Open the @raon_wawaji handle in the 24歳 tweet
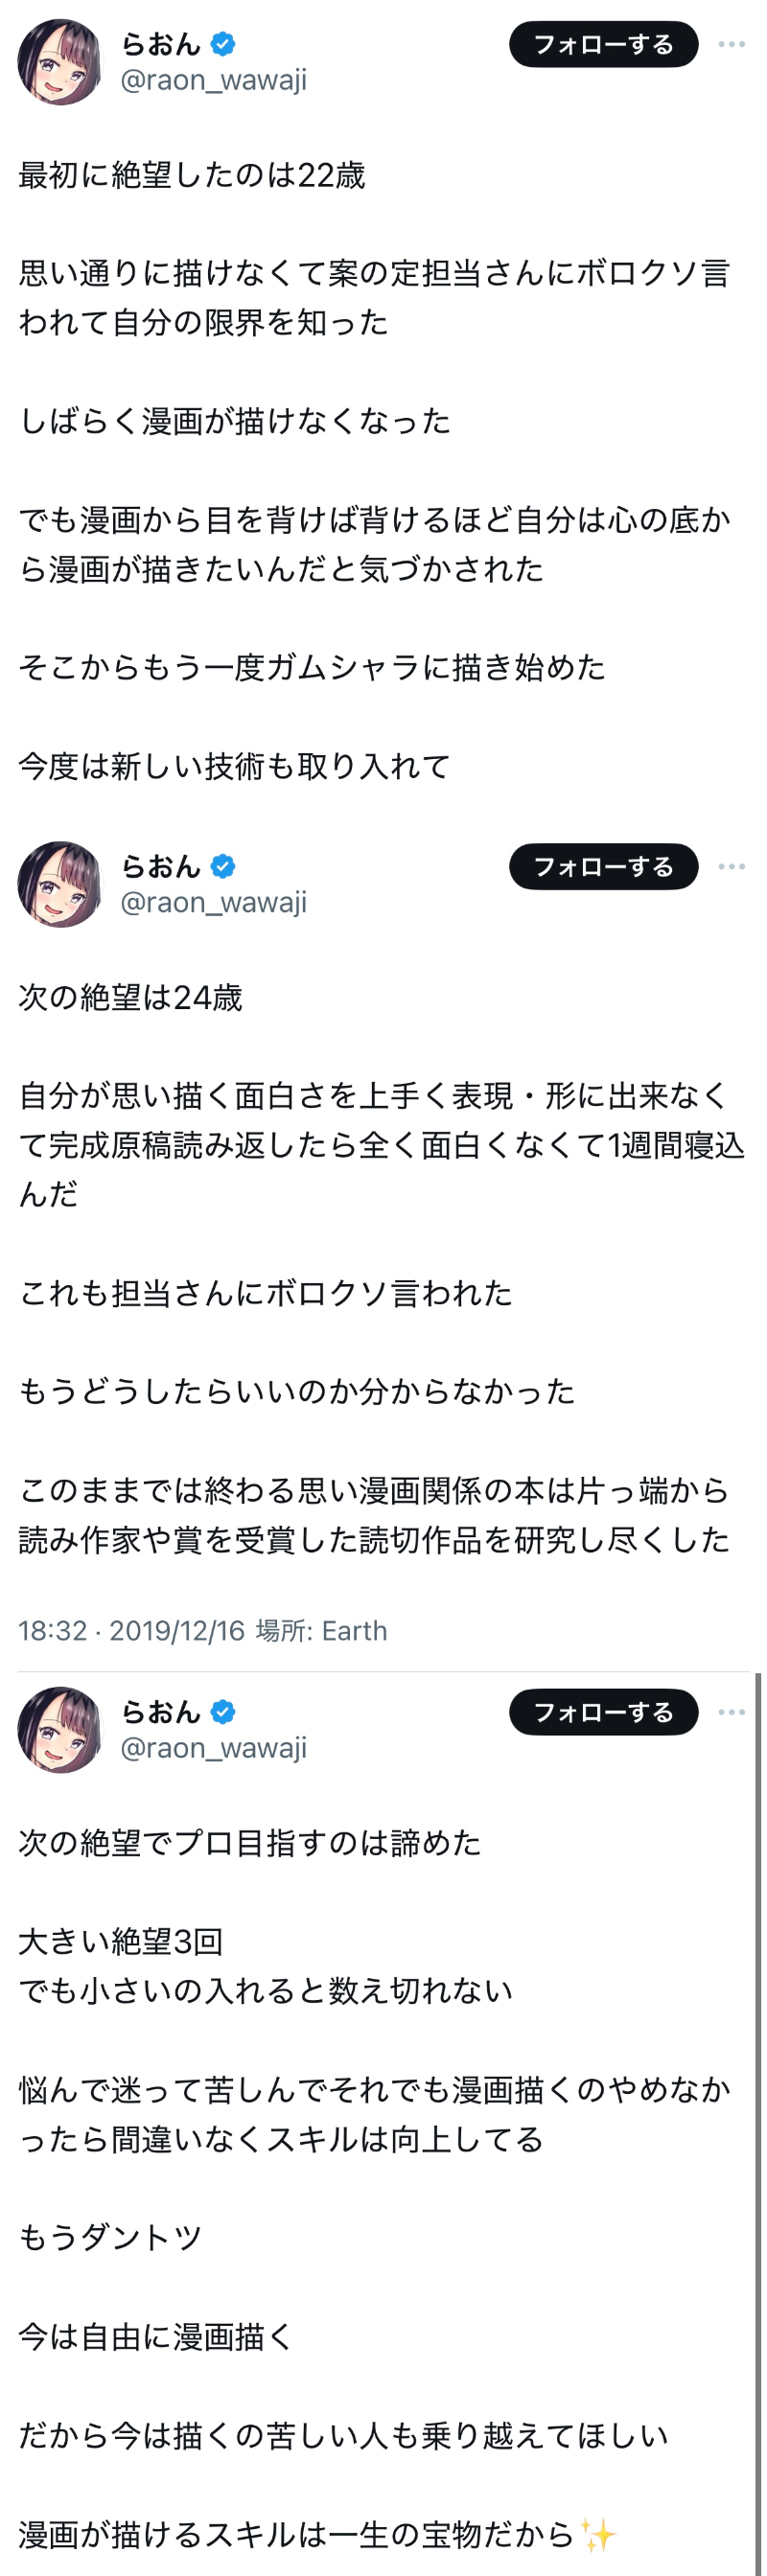The width and height of the screenshot is (767, 2576). (213, 902)
